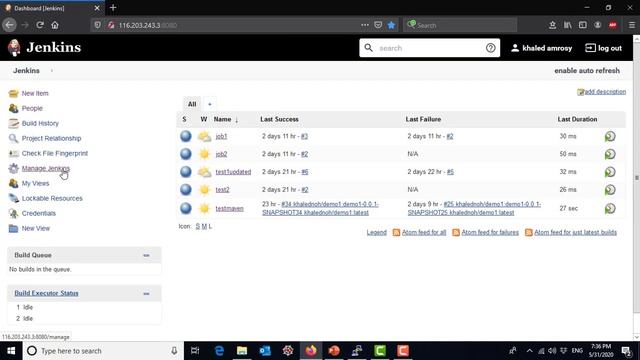Open a new browser tab
This screenshot has height=360, width=640.
tap(113, 8)
